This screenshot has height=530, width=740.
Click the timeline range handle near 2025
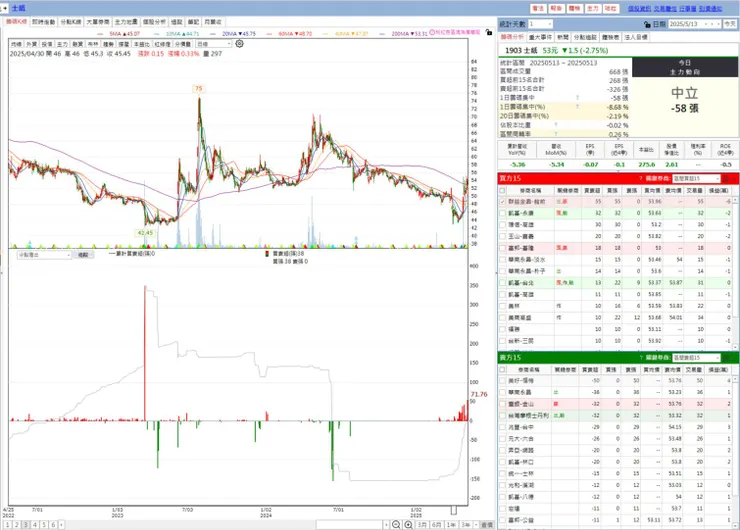454,510
